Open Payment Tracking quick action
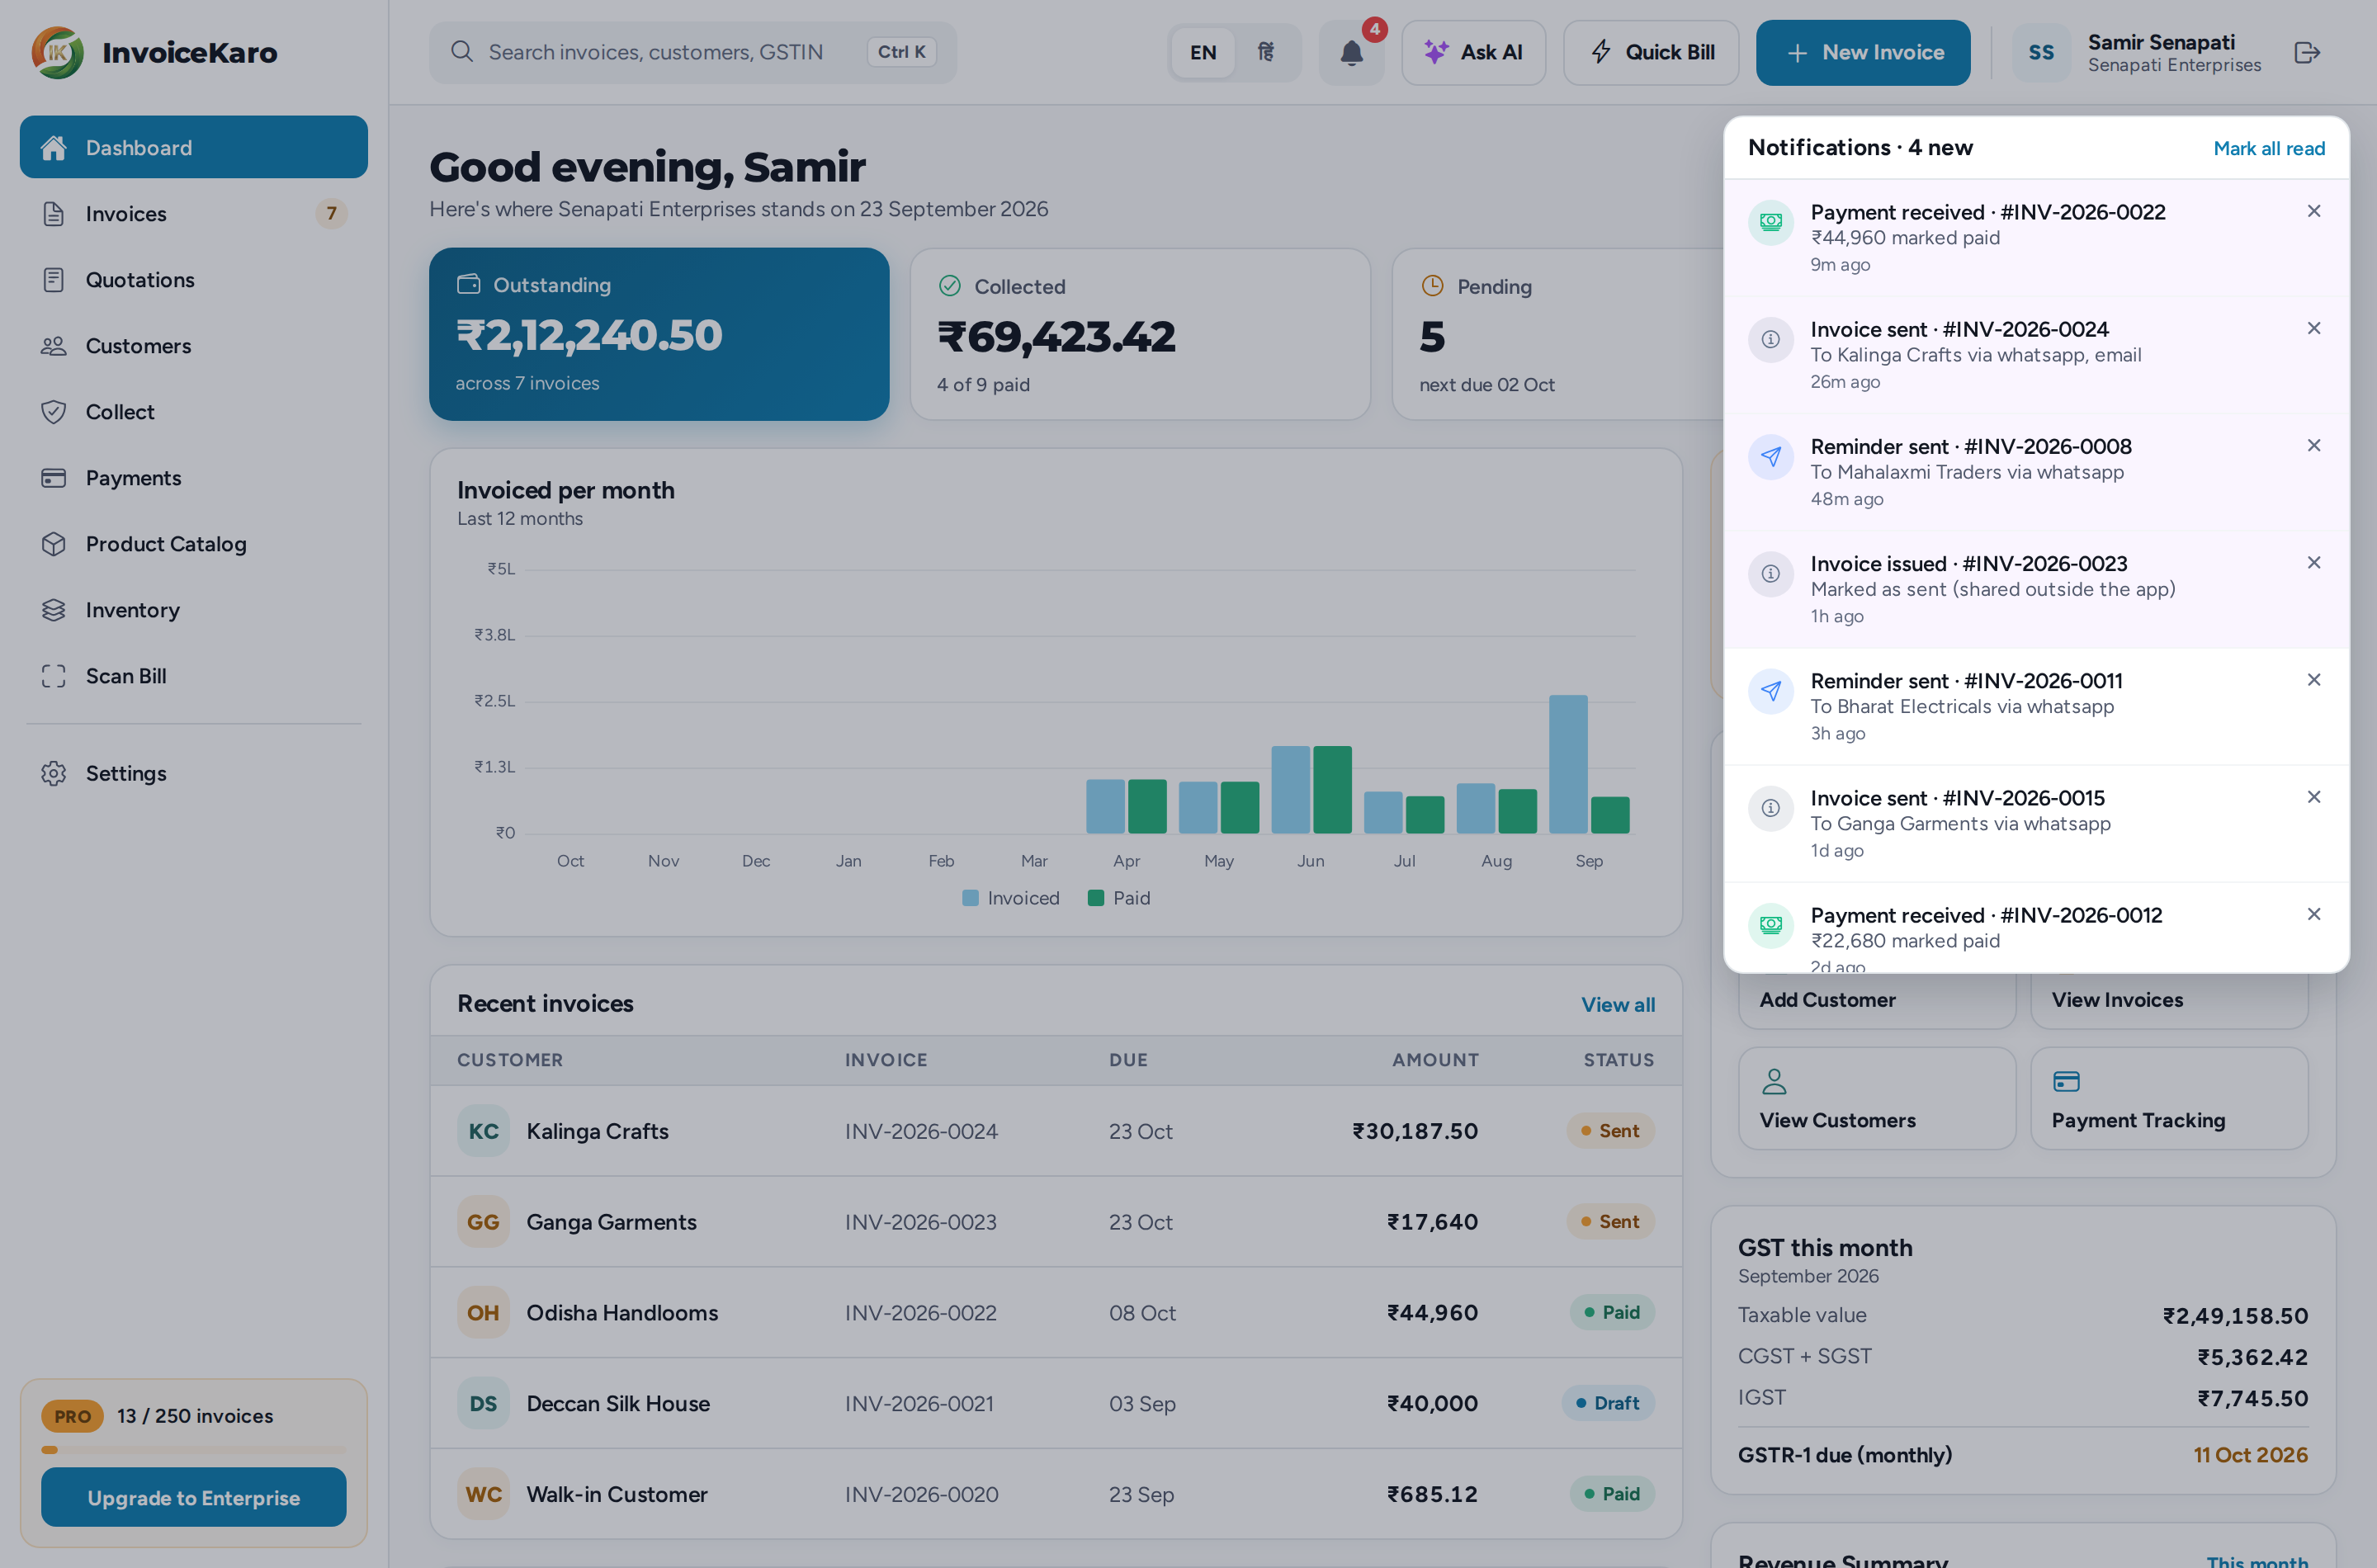Screen dimensions: 2377x1568 [x=2169, y=1097]
